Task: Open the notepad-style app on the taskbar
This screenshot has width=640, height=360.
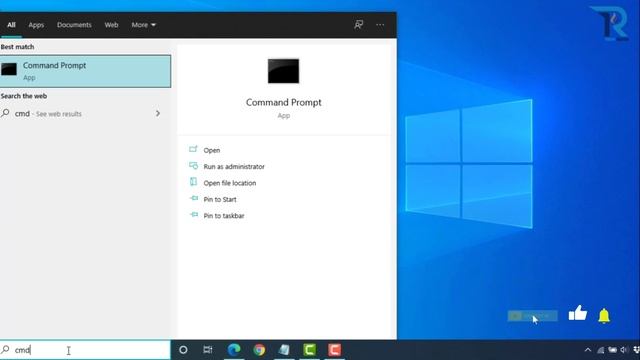Action: point(284,350)
